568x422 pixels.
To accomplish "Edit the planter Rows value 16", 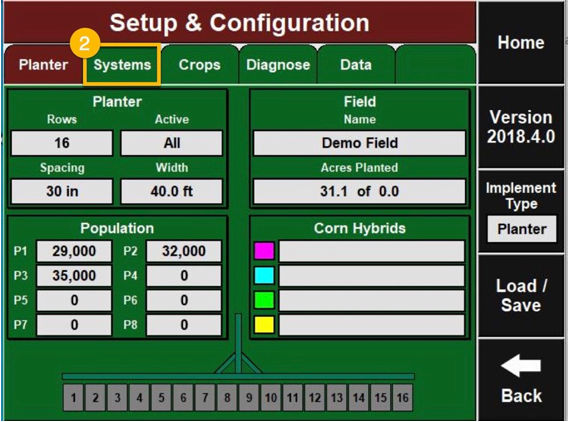I will point(62,143).
